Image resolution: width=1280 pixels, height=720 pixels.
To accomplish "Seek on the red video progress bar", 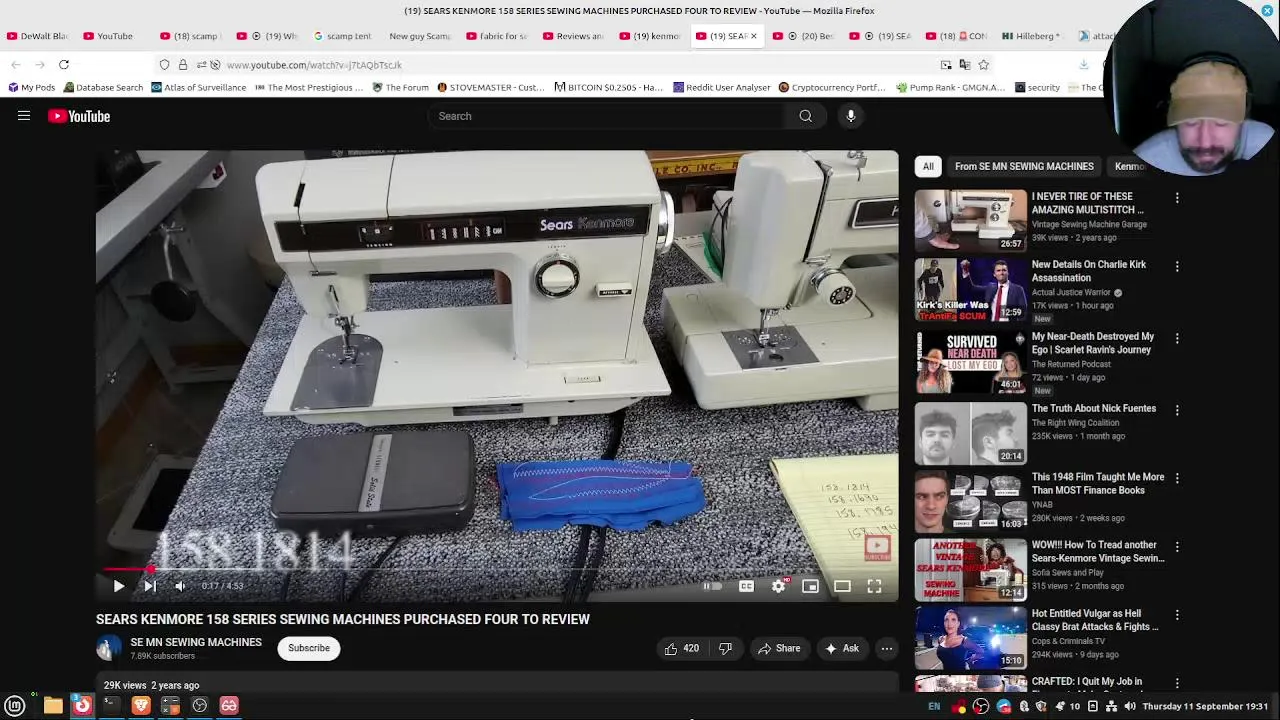I will tap(497, 569).
